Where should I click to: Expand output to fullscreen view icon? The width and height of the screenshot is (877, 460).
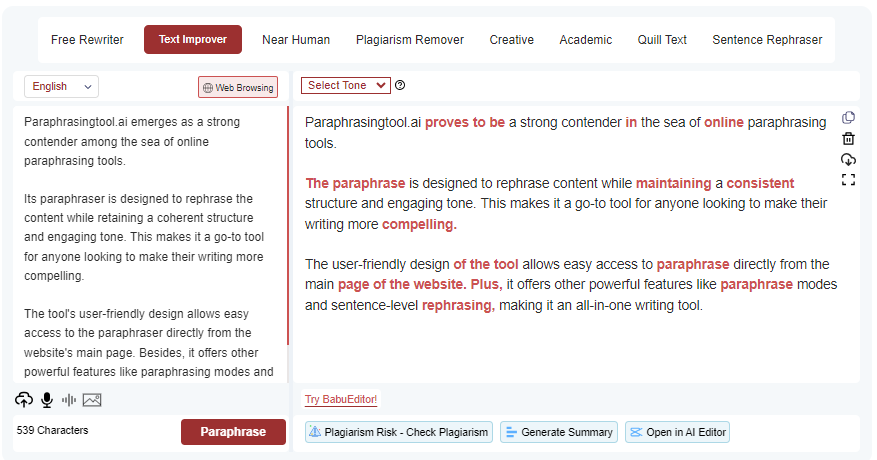click(848, 180)
